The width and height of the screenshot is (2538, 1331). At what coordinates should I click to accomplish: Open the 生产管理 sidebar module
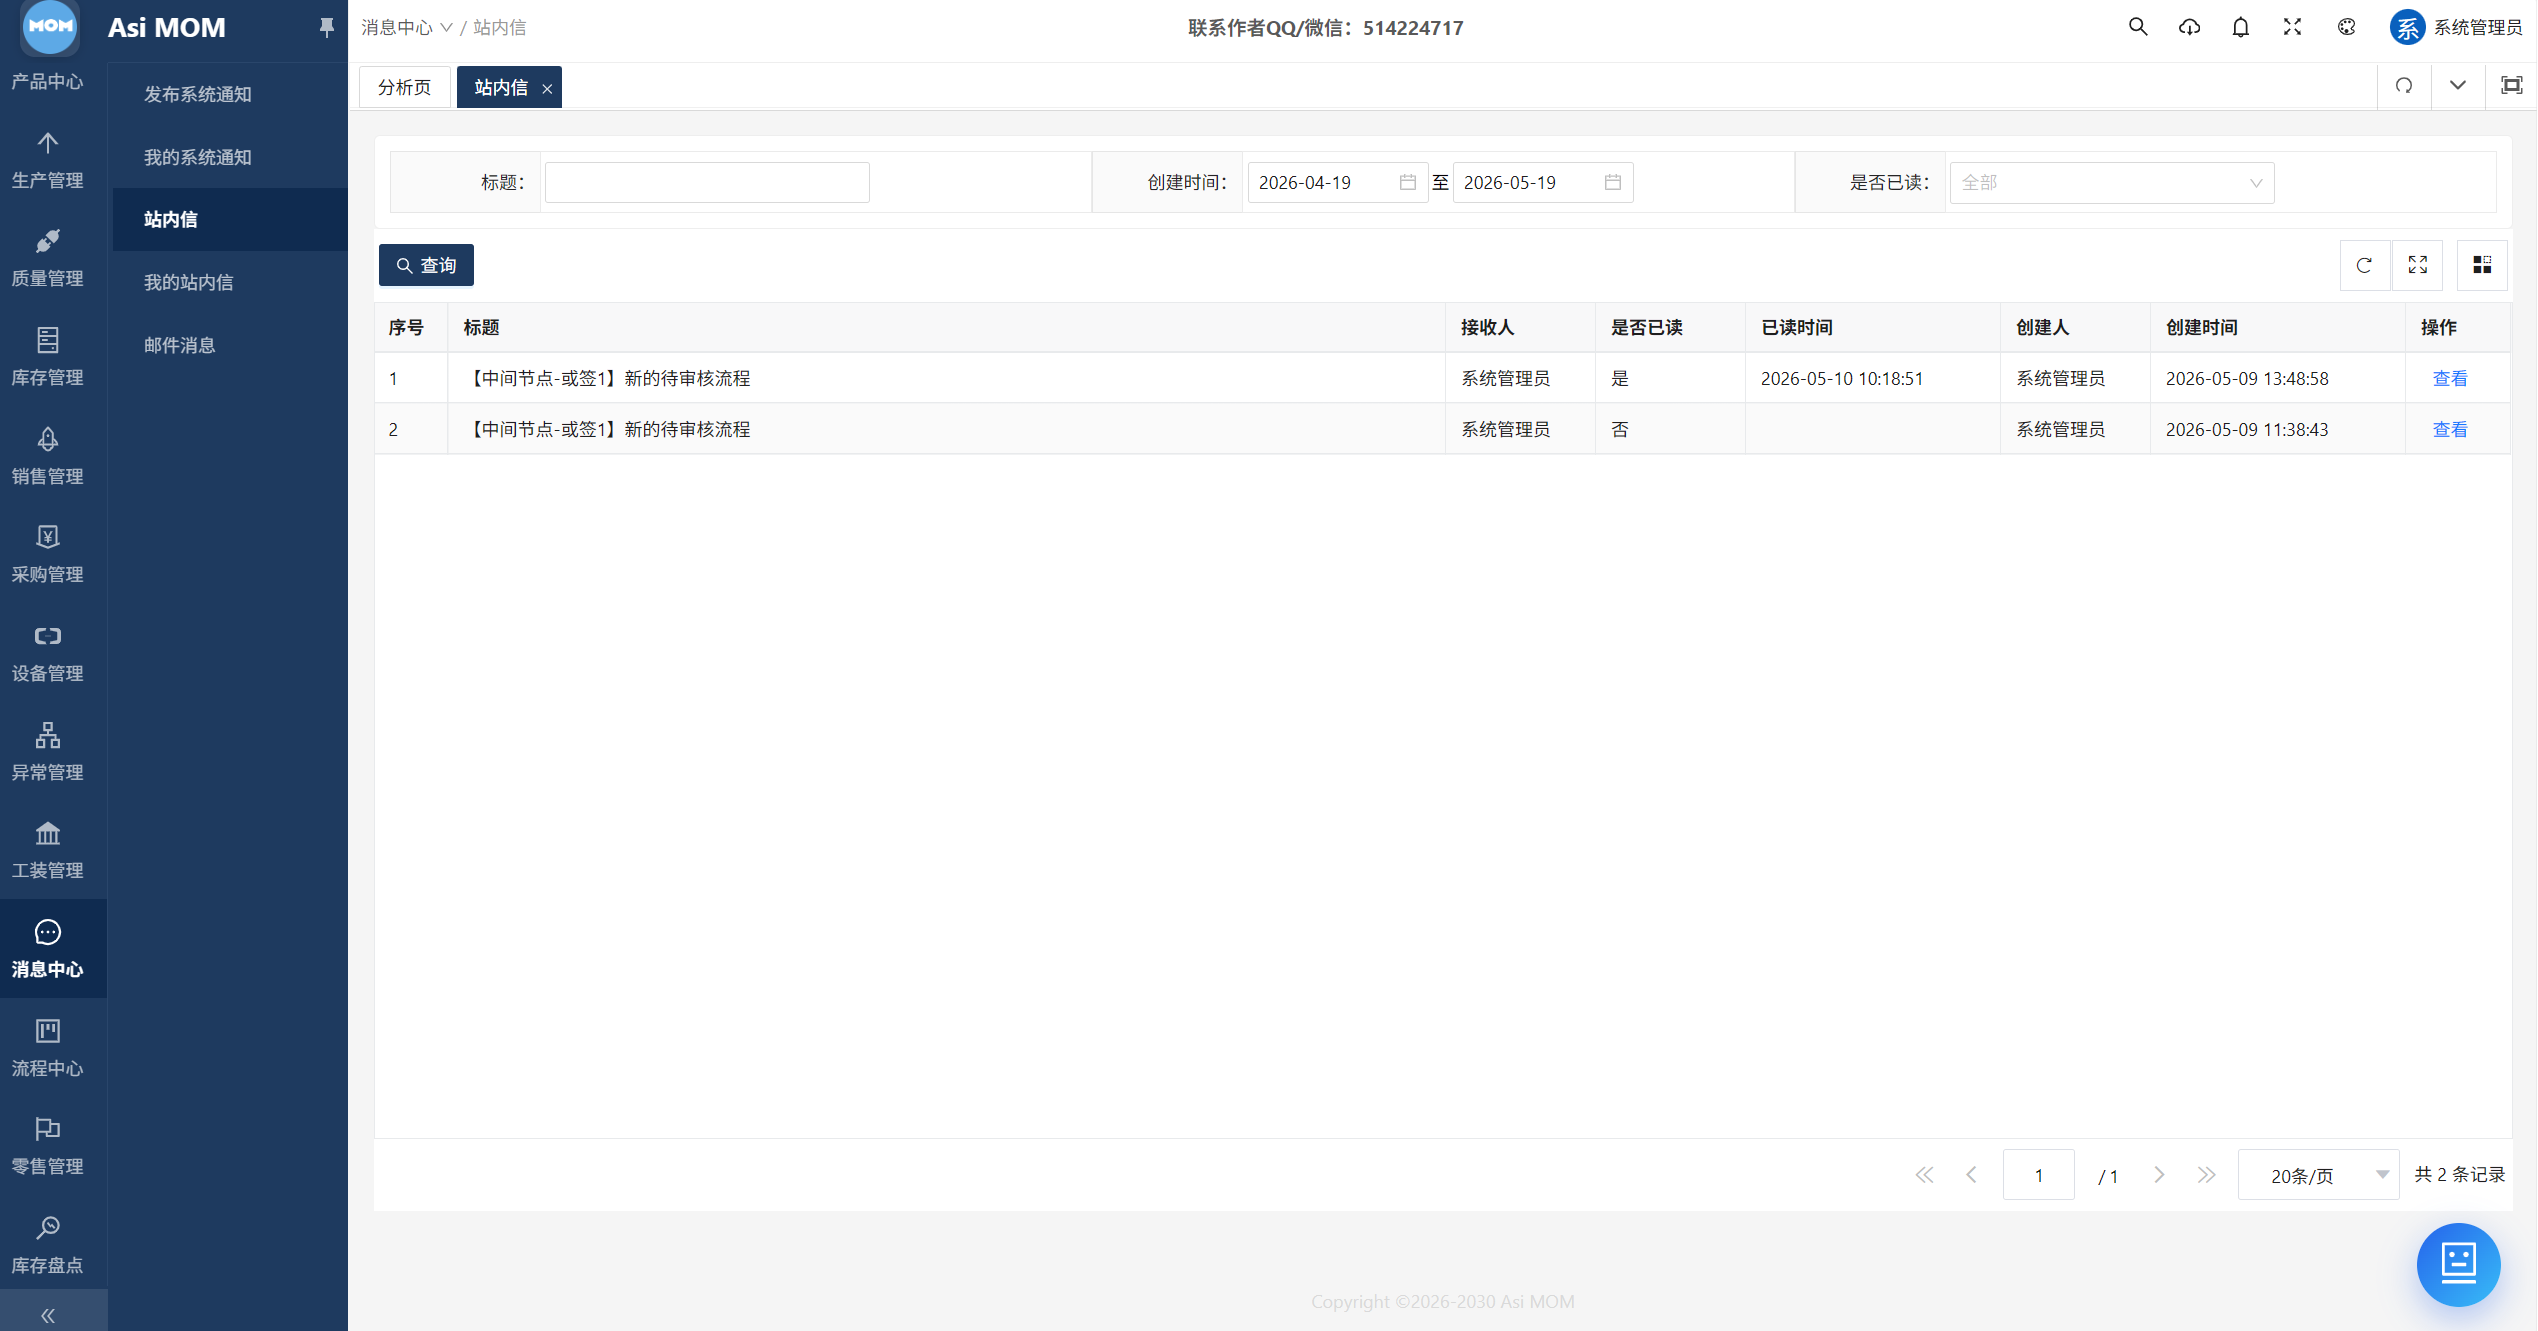point(47,160)
